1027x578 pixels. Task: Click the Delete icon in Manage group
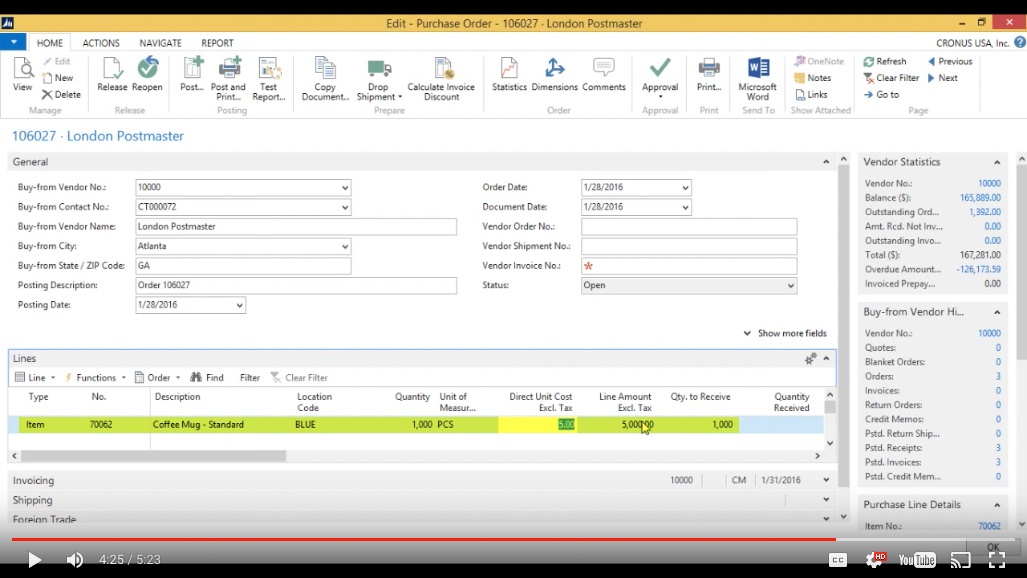pyautogui.click(x=61, y=94)
